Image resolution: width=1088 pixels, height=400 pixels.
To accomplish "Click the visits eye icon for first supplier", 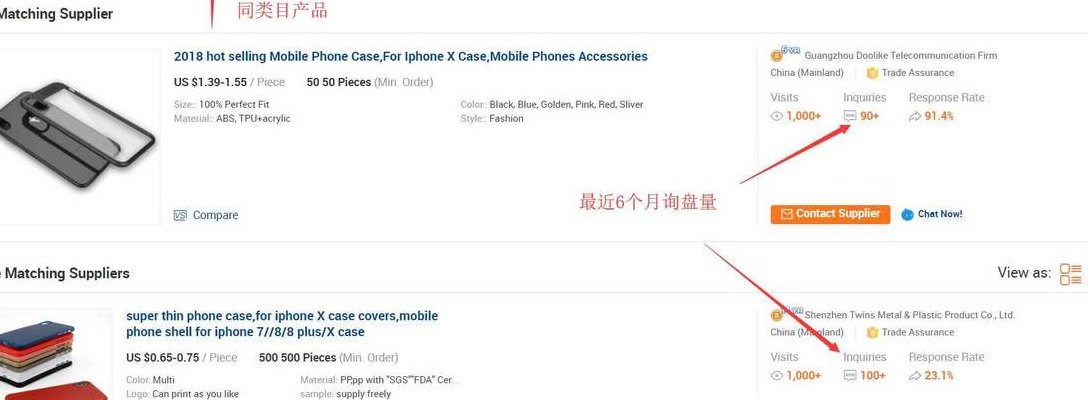I will click(x=776, y=117).
